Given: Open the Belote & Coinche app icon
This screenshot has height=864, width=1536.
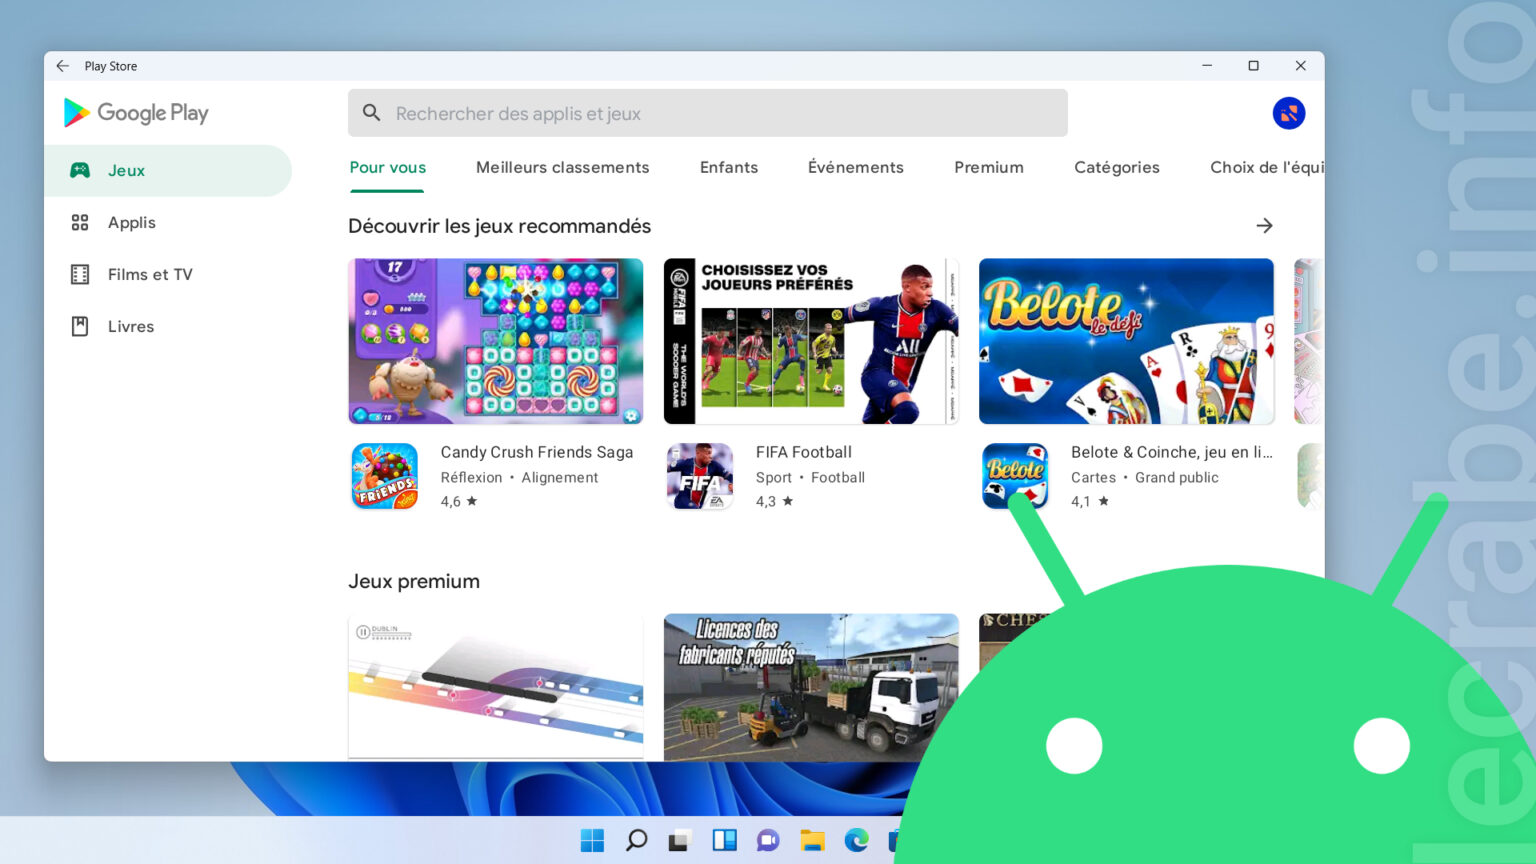Looking at the screenshot, I should point(1015,476).
